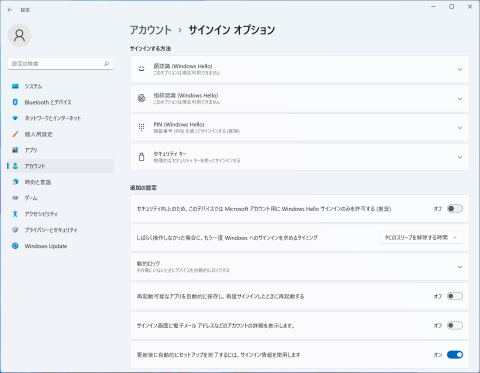The height and width of the screenshot is (373, 480).
Task: Open ゲーム in the sidebar
Action: pos(60,198)
